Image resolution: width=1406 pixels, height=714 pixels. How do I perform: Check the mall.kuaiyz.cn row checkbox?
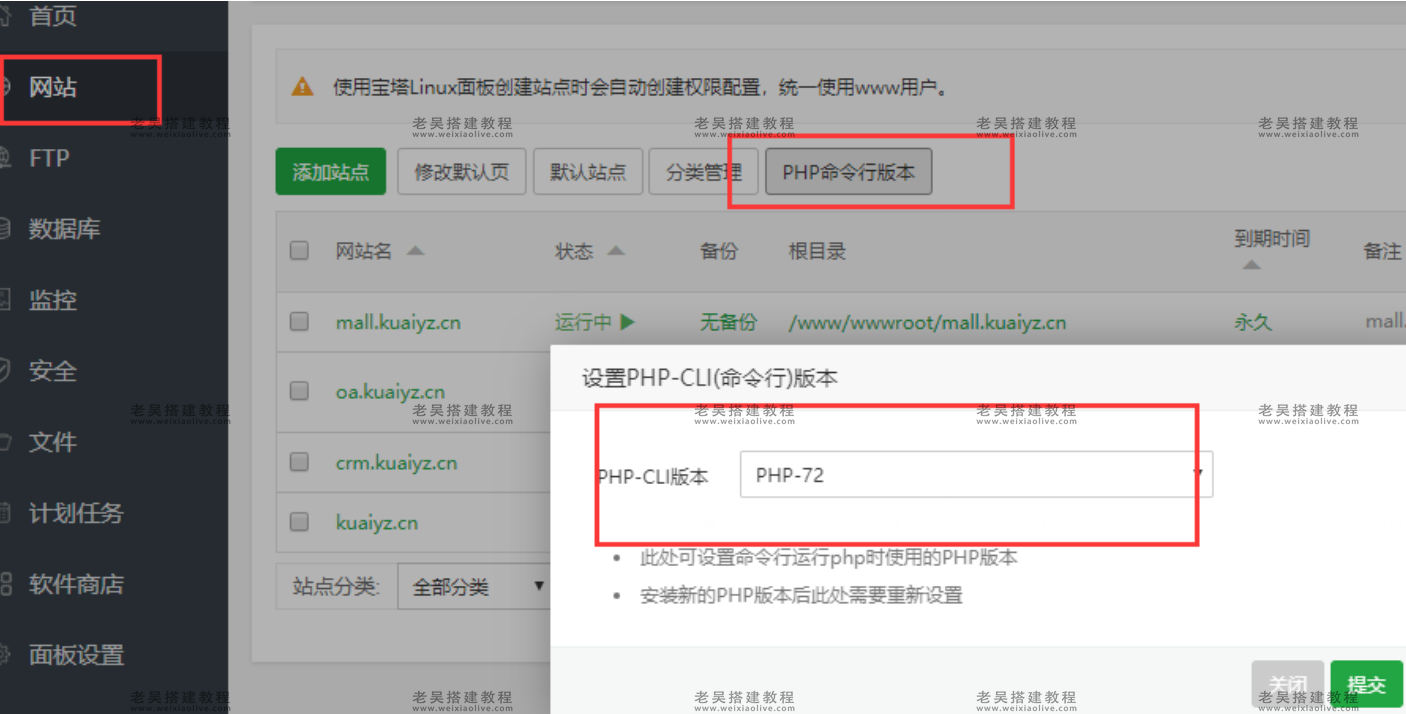(x=298, y=321)
